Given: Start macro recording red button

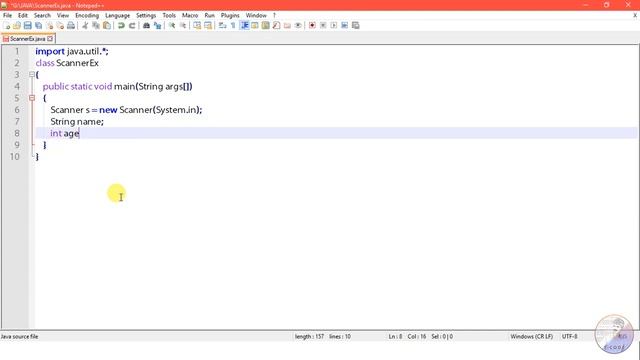Looking at the screenshot, I should click(x=312, y=25).
